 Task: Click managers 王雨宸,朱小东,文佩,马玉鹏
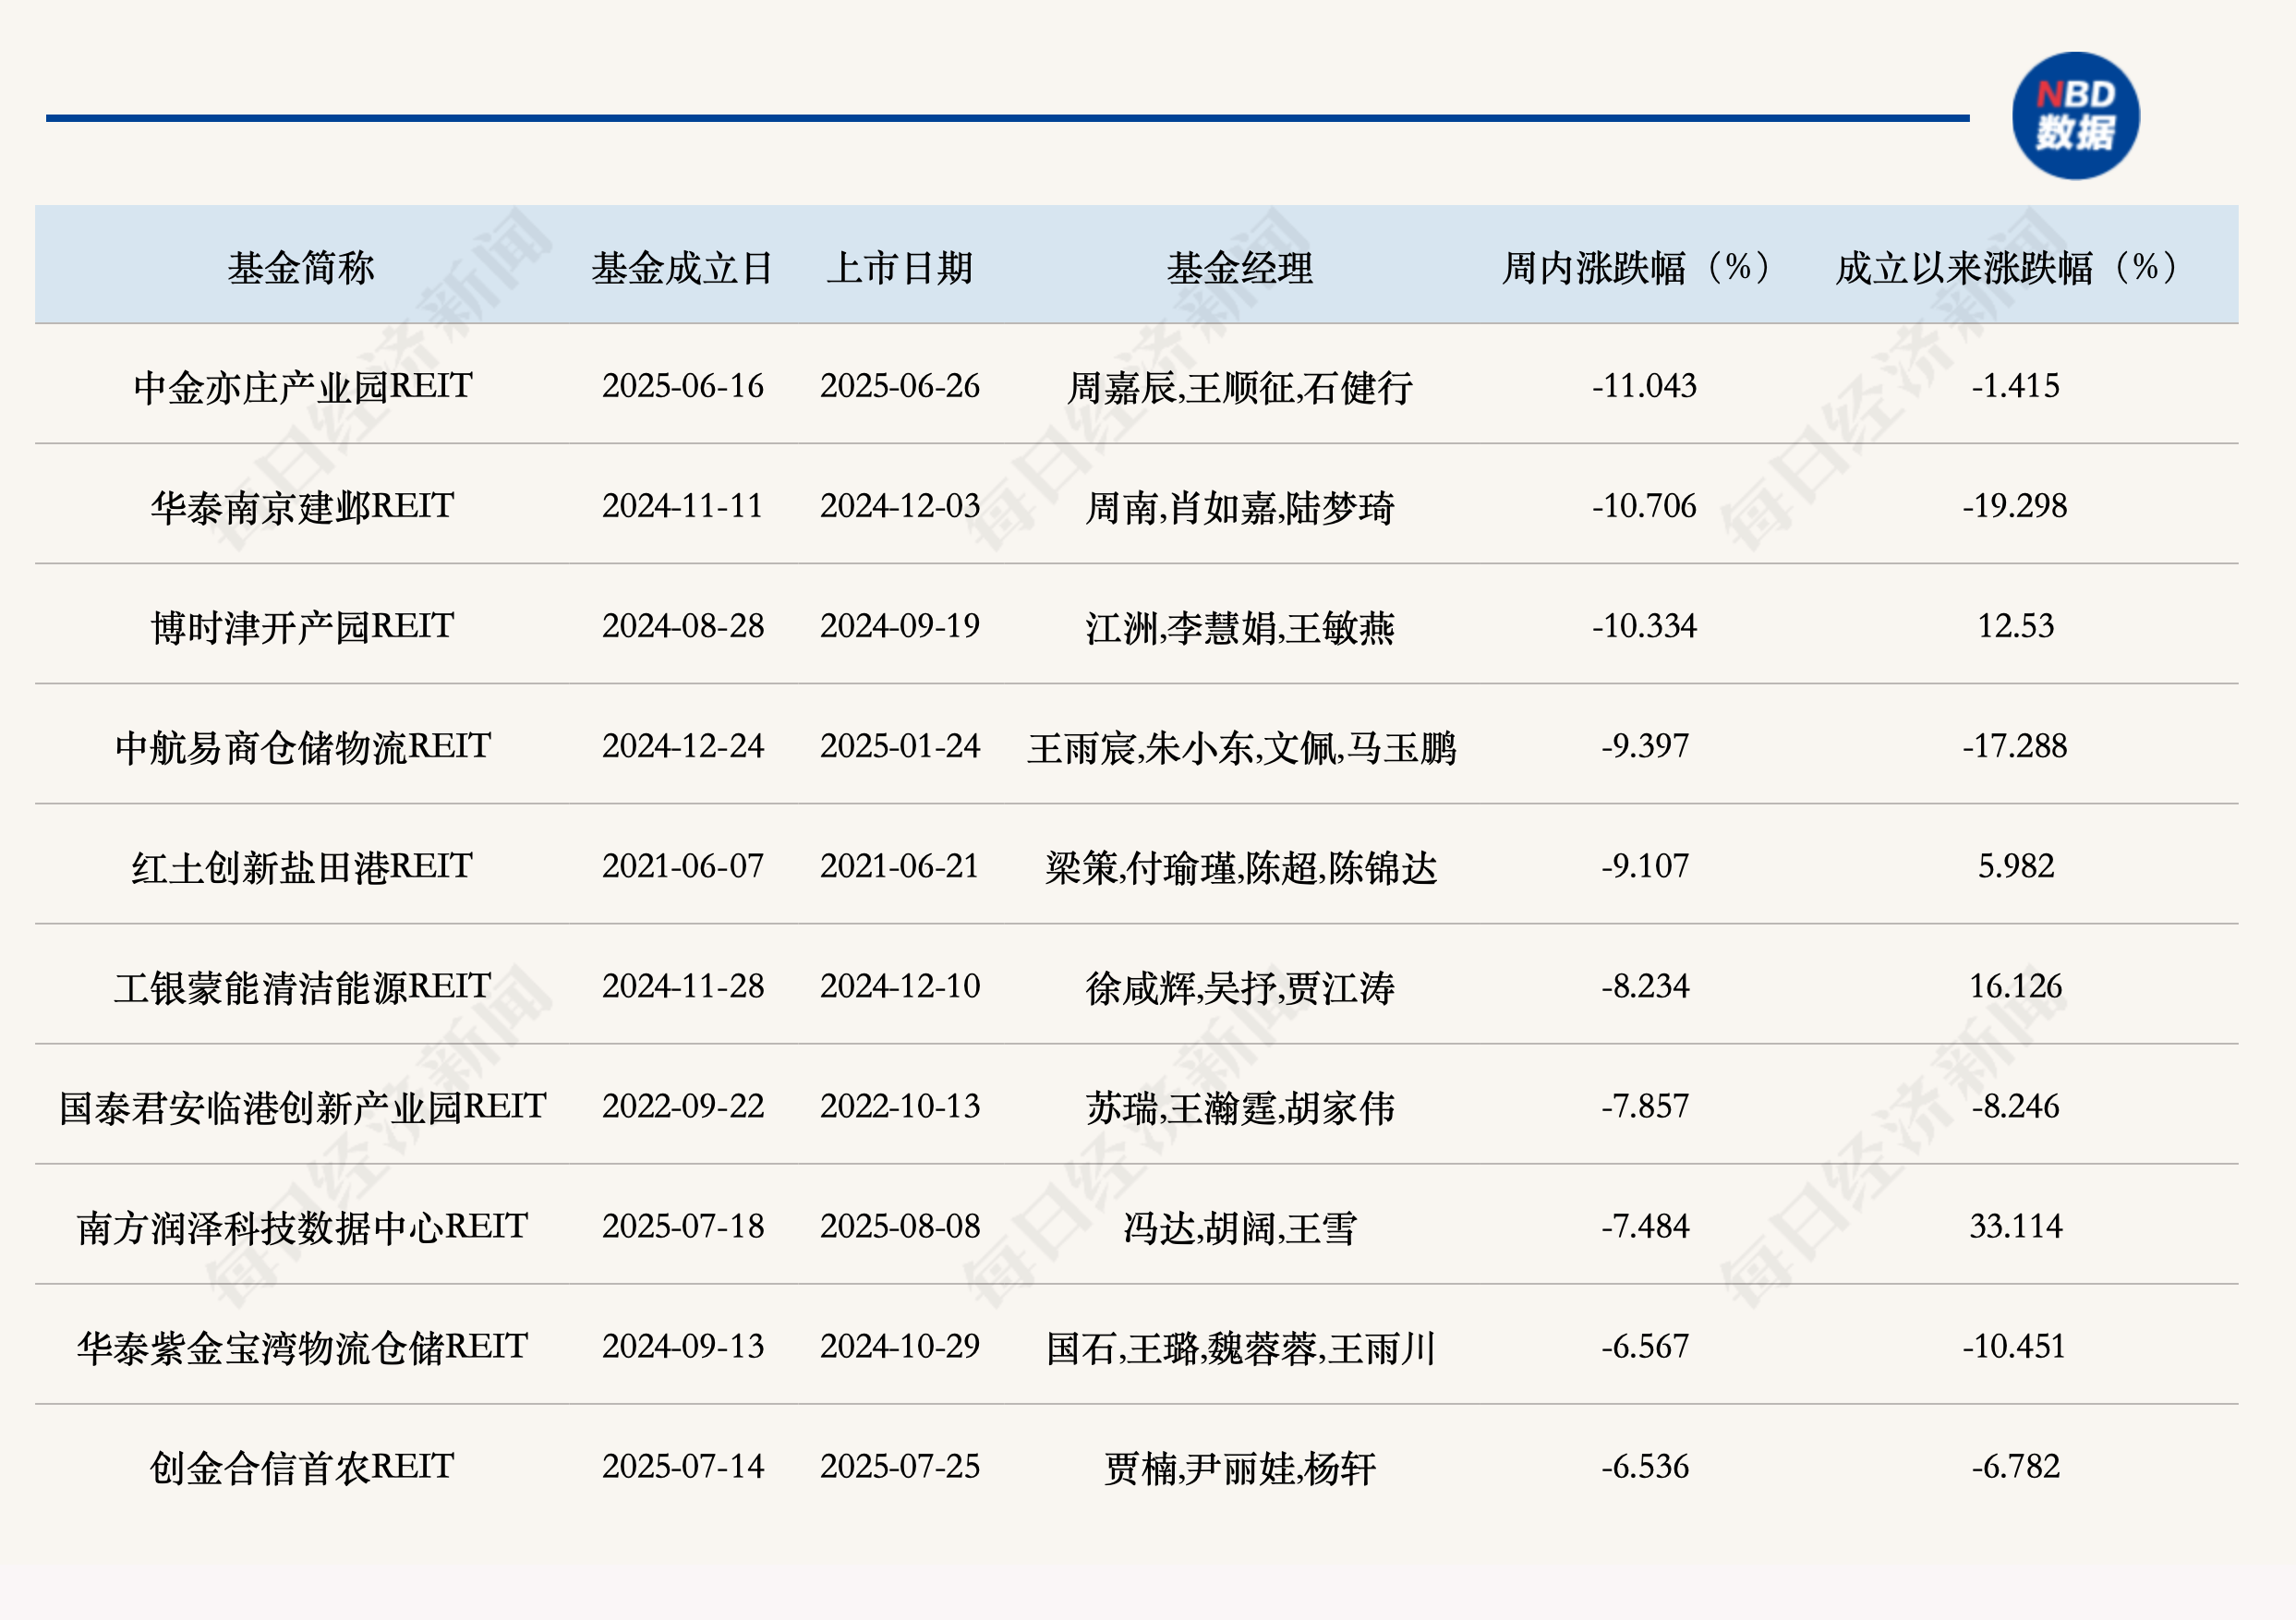1242,748
